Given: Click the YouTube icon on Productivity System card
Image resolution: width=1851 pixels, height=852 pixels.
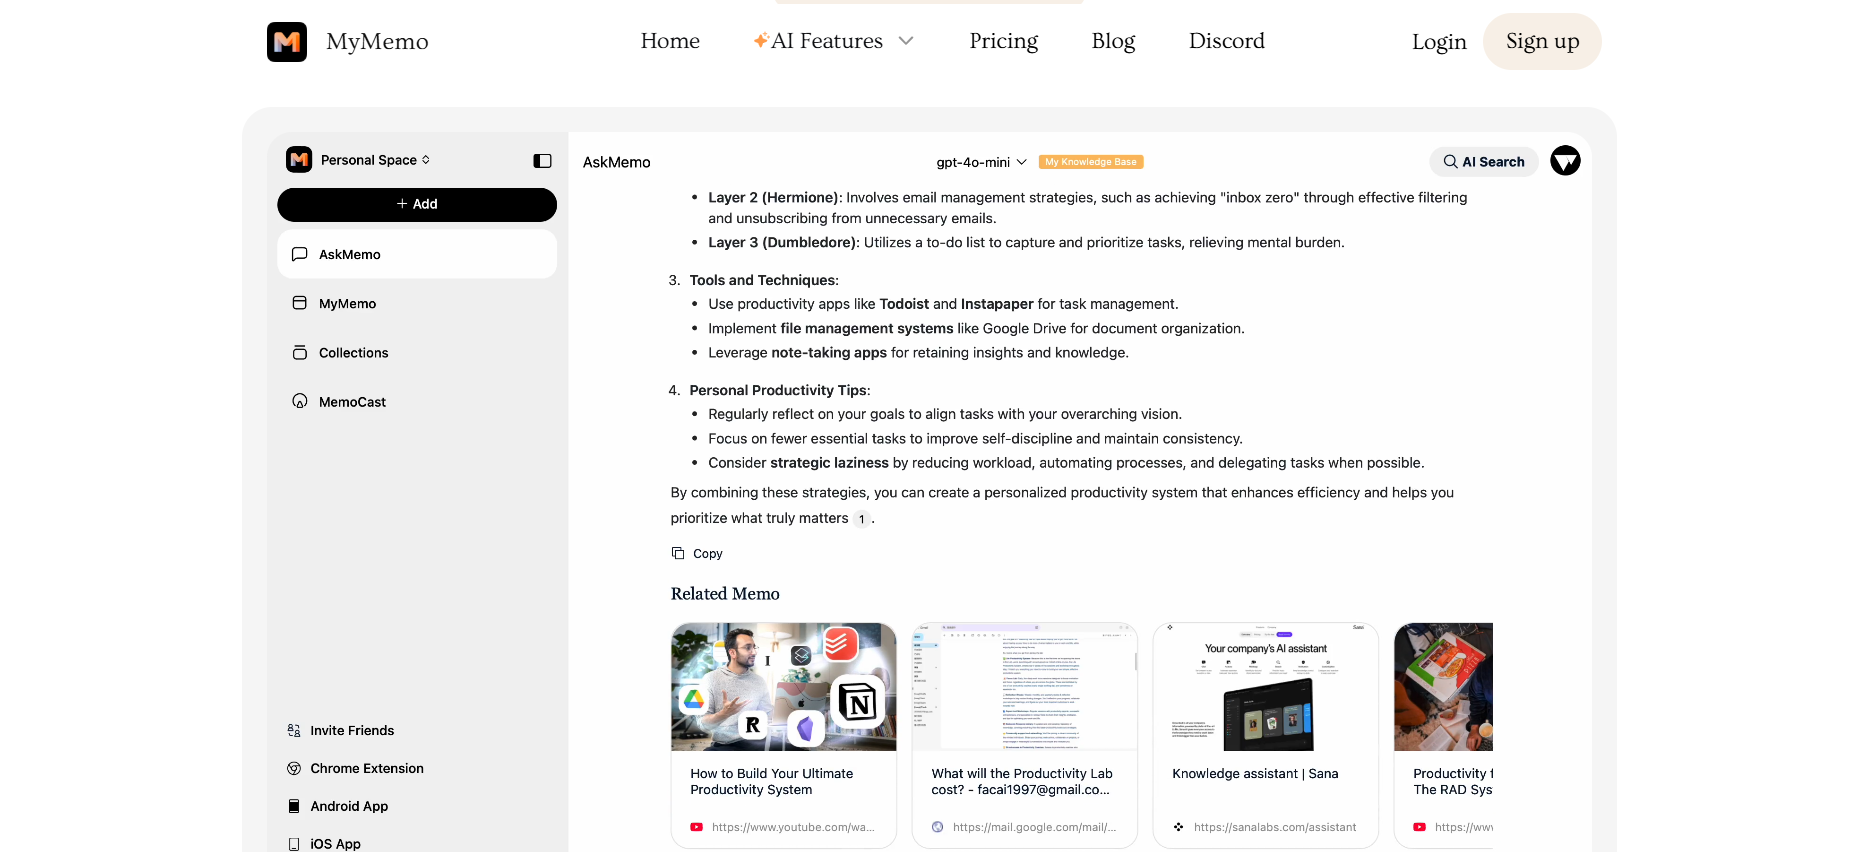Looking at the screenshot, I should click(696, 827).
